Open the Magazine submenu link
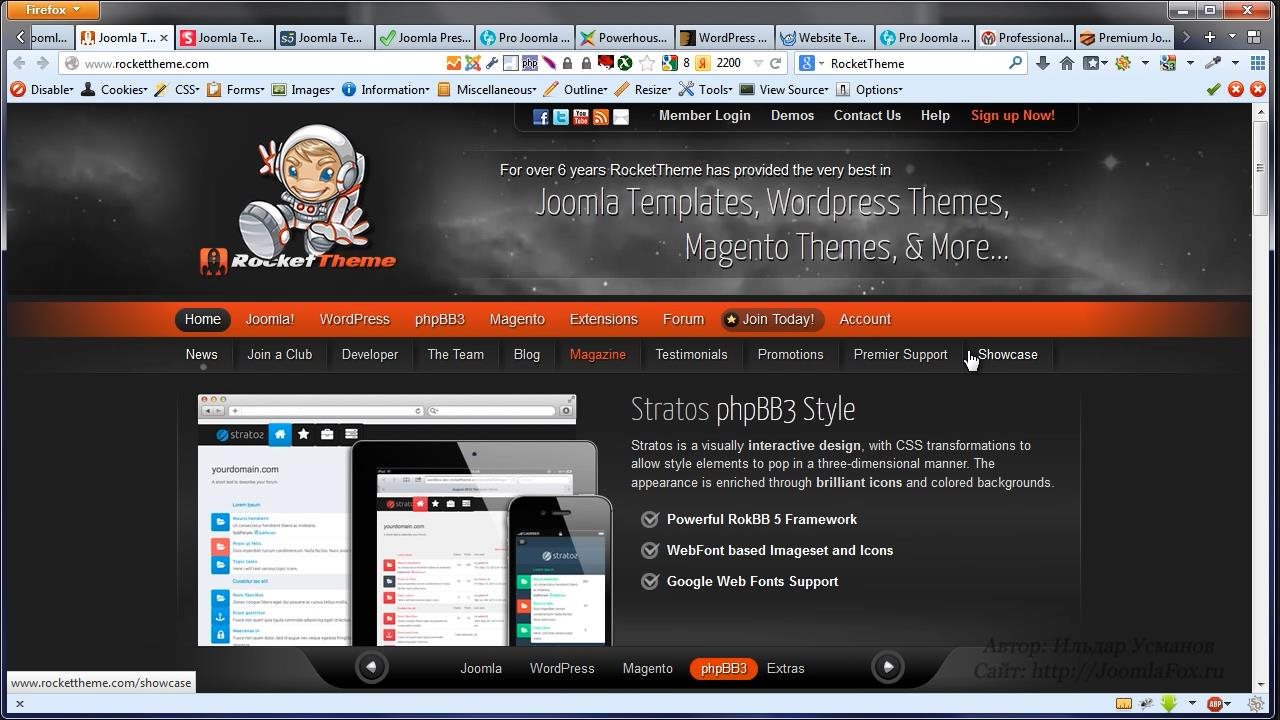 tap(597, 355)
